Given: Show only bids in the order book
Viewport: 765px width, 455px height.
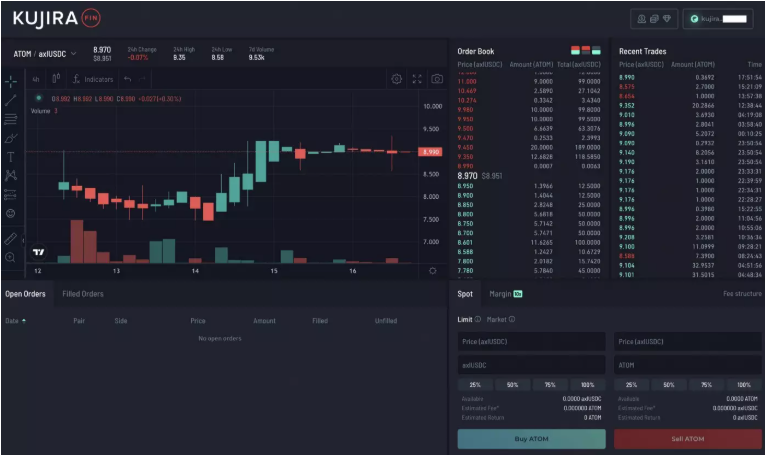Looking at the screenshot, I should point(596,51).
